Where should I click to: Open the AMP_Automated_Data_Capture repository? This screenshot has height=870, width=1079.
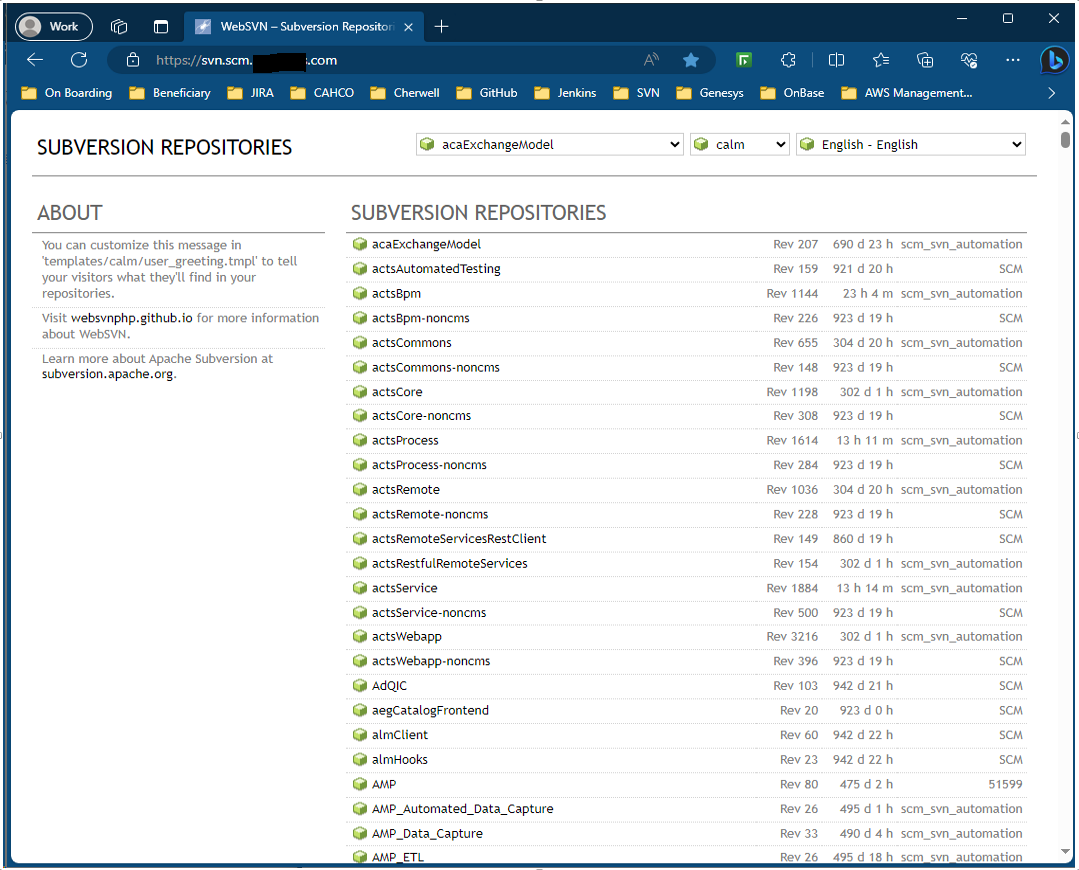(462, 809)
